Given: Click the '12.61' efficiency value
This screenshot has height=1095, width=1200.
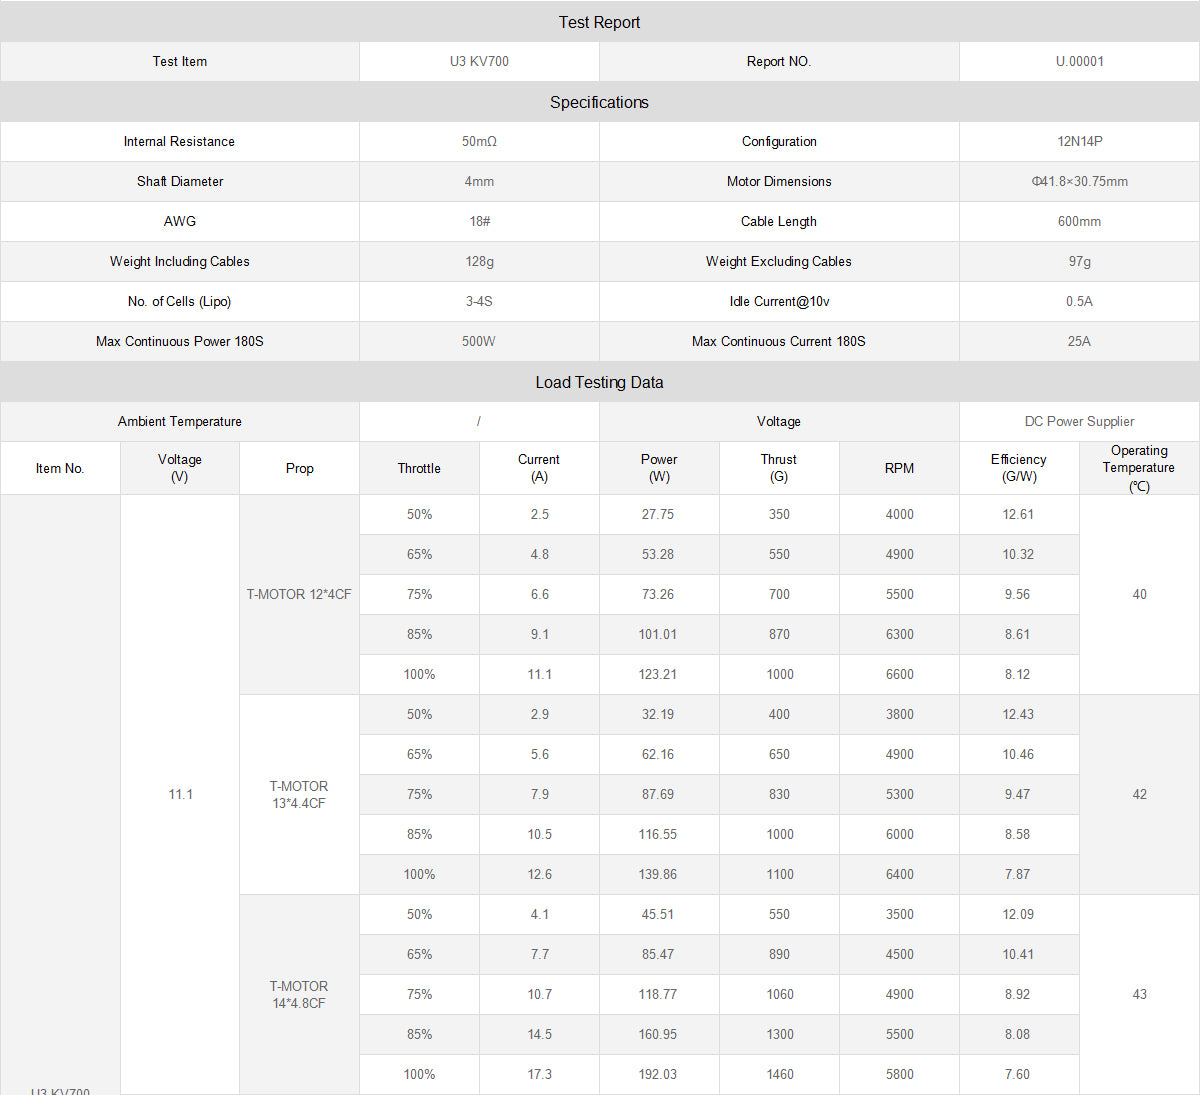Looking at the screenshot, I should 1018,514.
